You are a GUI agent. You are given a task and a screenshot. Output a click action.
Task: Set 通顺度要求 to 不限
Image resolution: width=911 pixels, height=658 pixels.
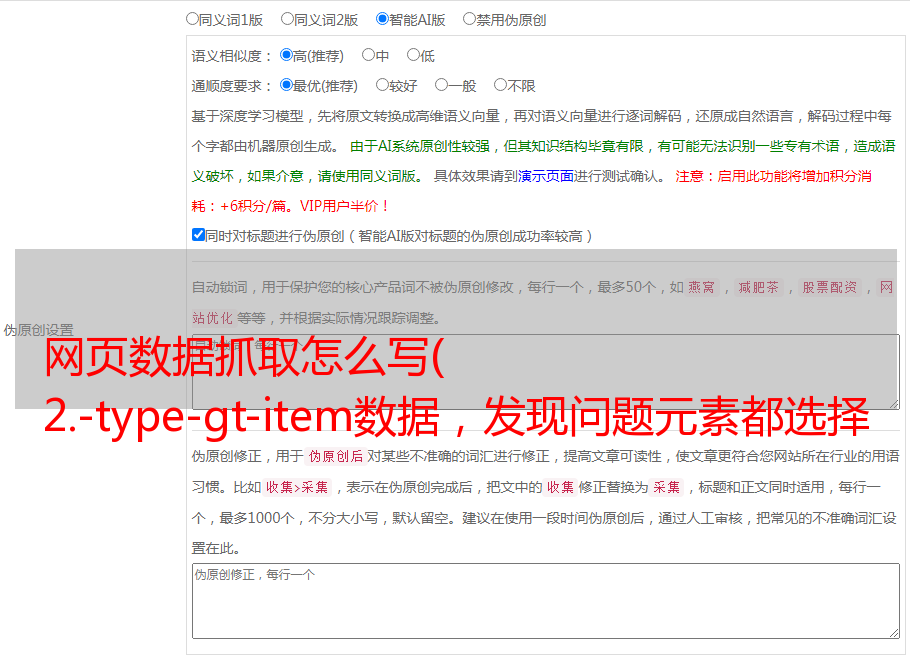(500, 85)
